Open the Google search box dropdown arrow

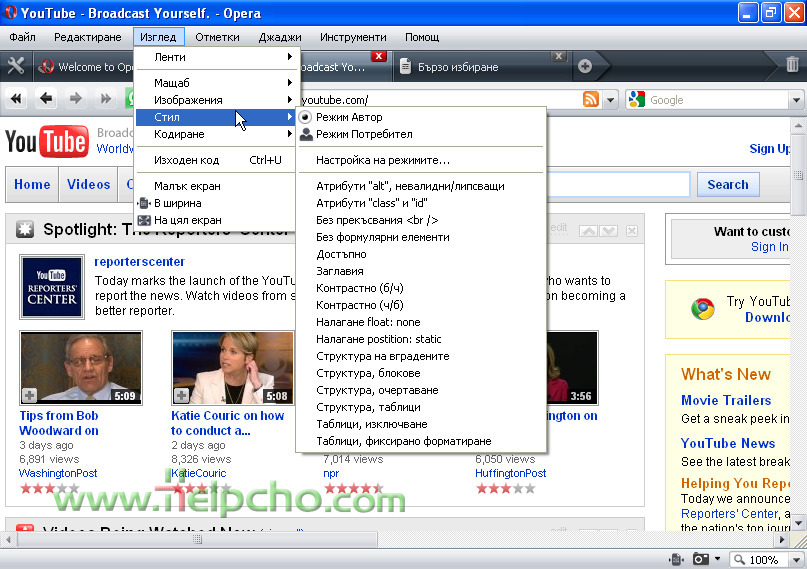pos(796,100)
